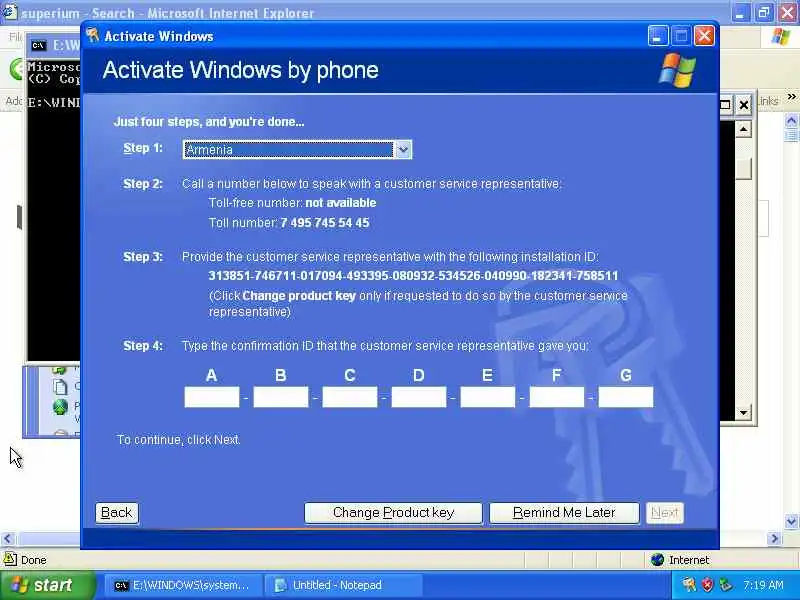This screenshot has width=800, height=600.
Task: Go Back in the activation wizard
Action: point(116,513)
